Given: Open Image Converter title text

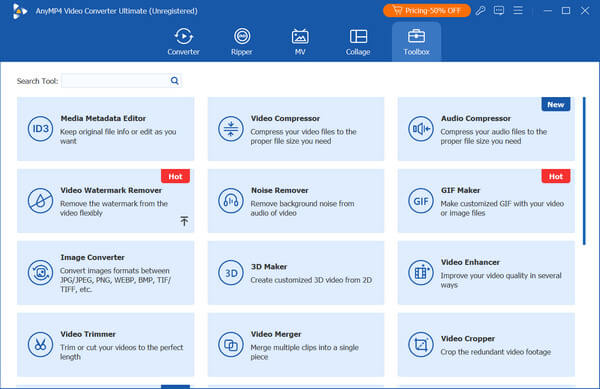Looking at the screenshot, I should tap(92, 257).
